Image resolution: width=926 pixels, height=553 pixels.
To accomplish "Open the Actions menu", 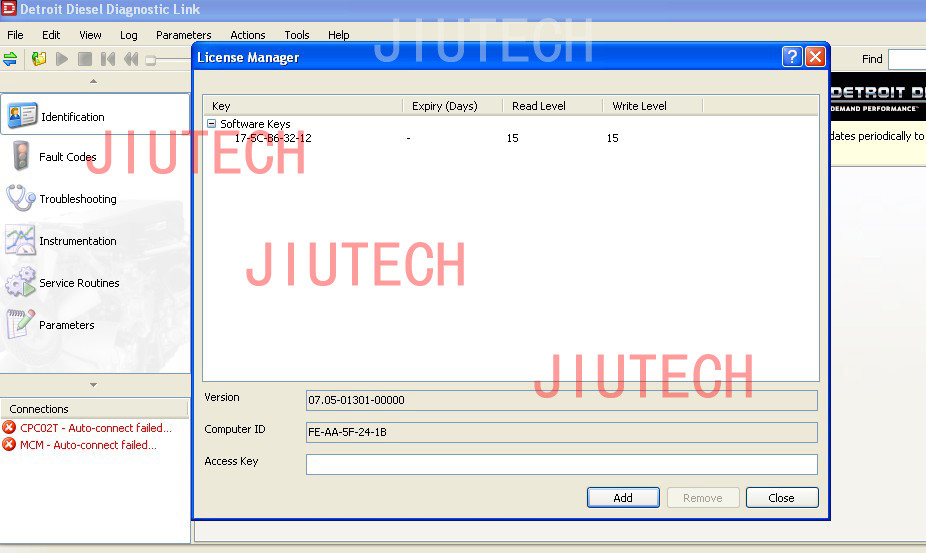I will pyautogui.click(x=247, y=35).
